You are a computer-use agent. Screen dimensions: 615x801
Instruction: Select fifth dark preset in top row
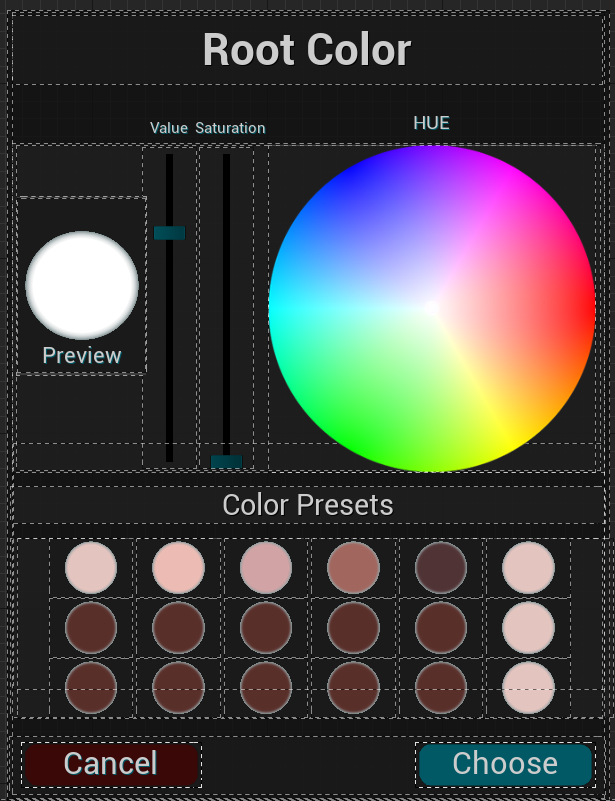pos(441,568)
